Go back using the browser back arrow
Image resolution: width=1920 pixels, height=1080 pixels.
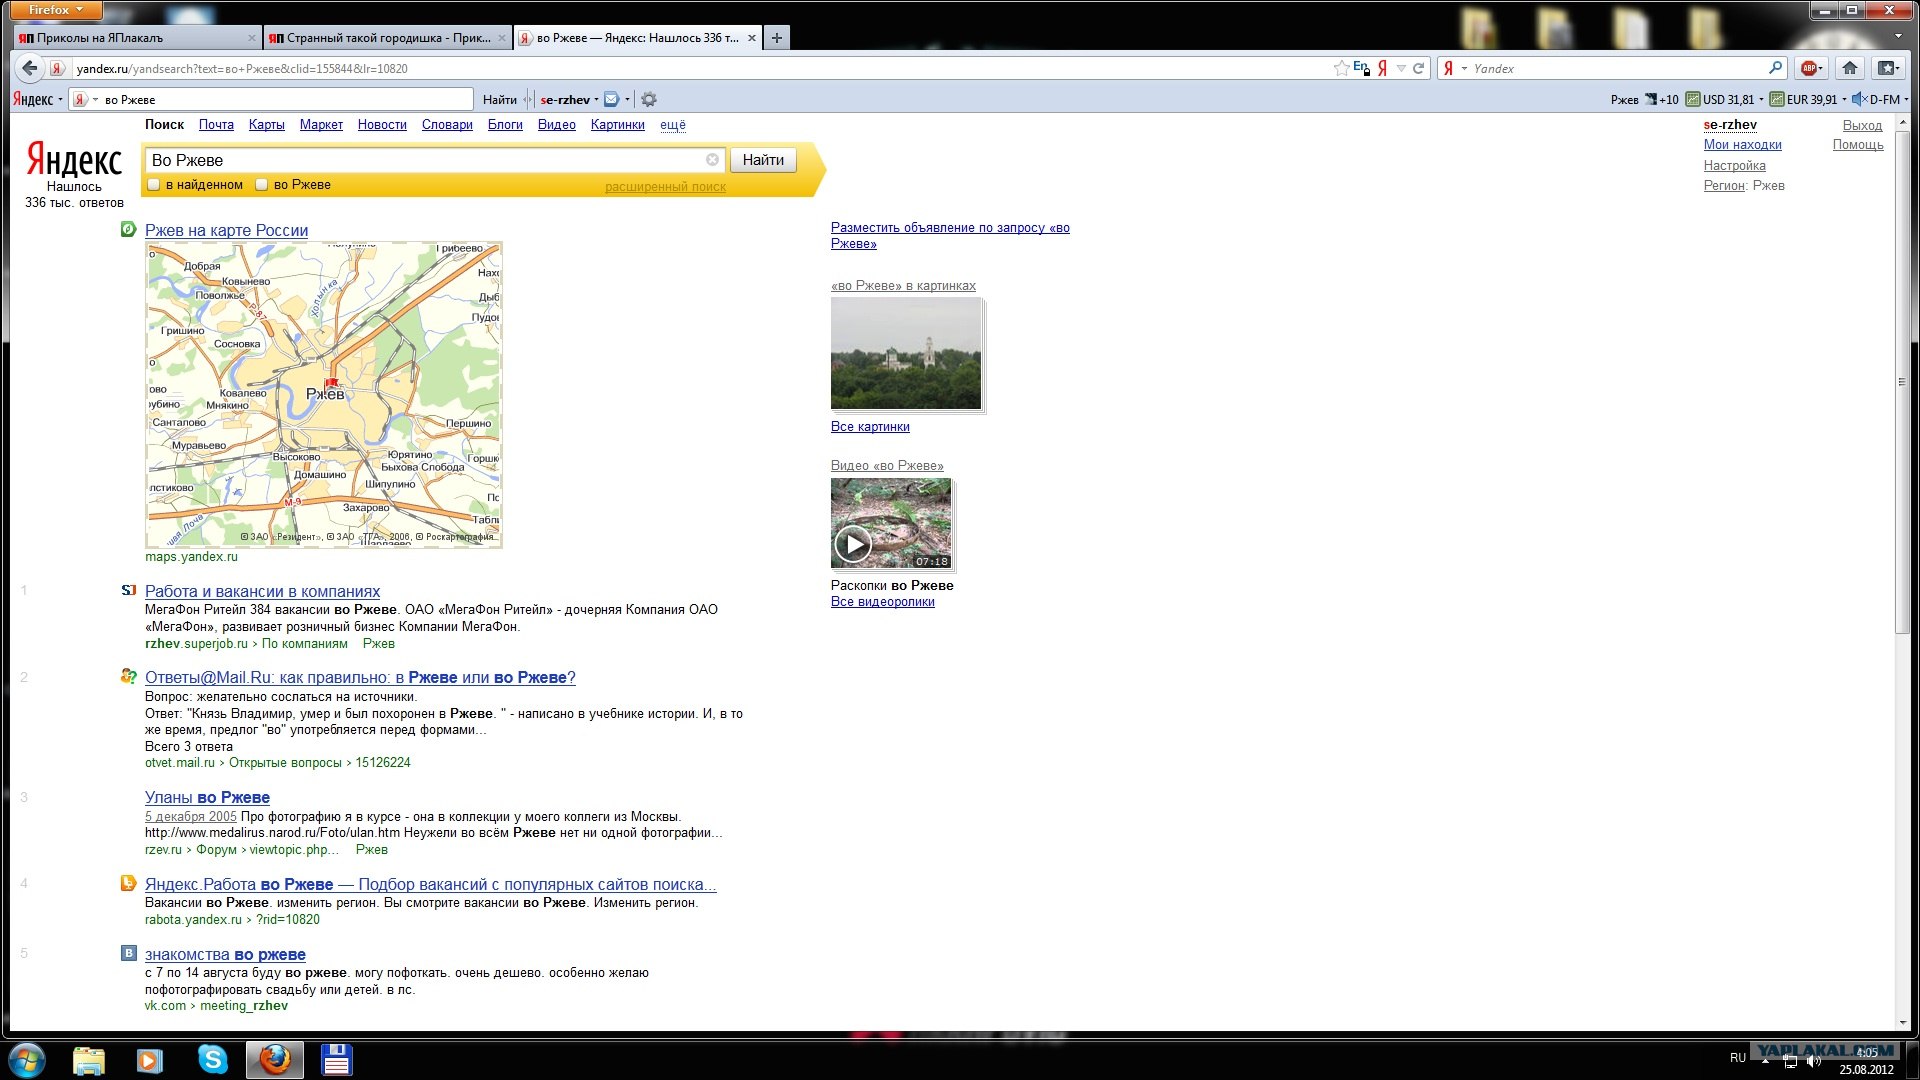coord(30,68)
